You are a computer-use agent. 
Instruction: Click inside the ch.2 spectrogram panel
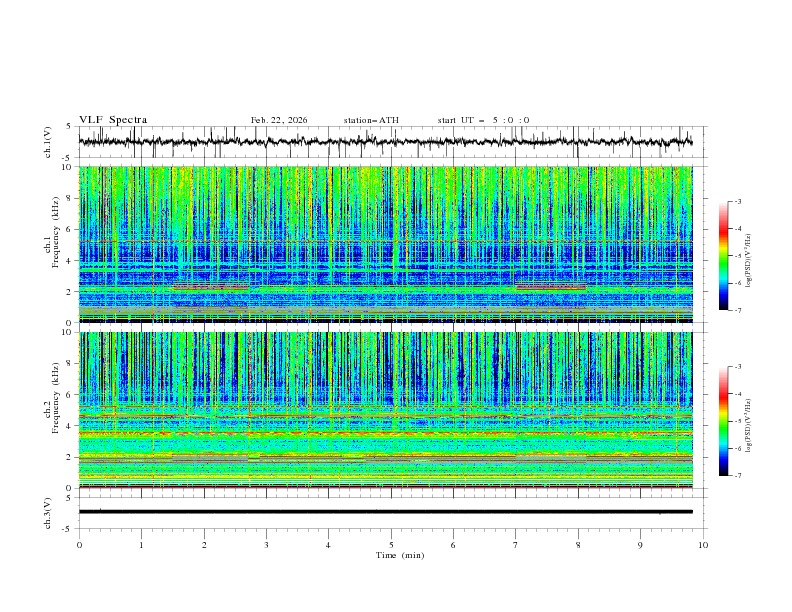pyautogui.click(x=390, y=409)
